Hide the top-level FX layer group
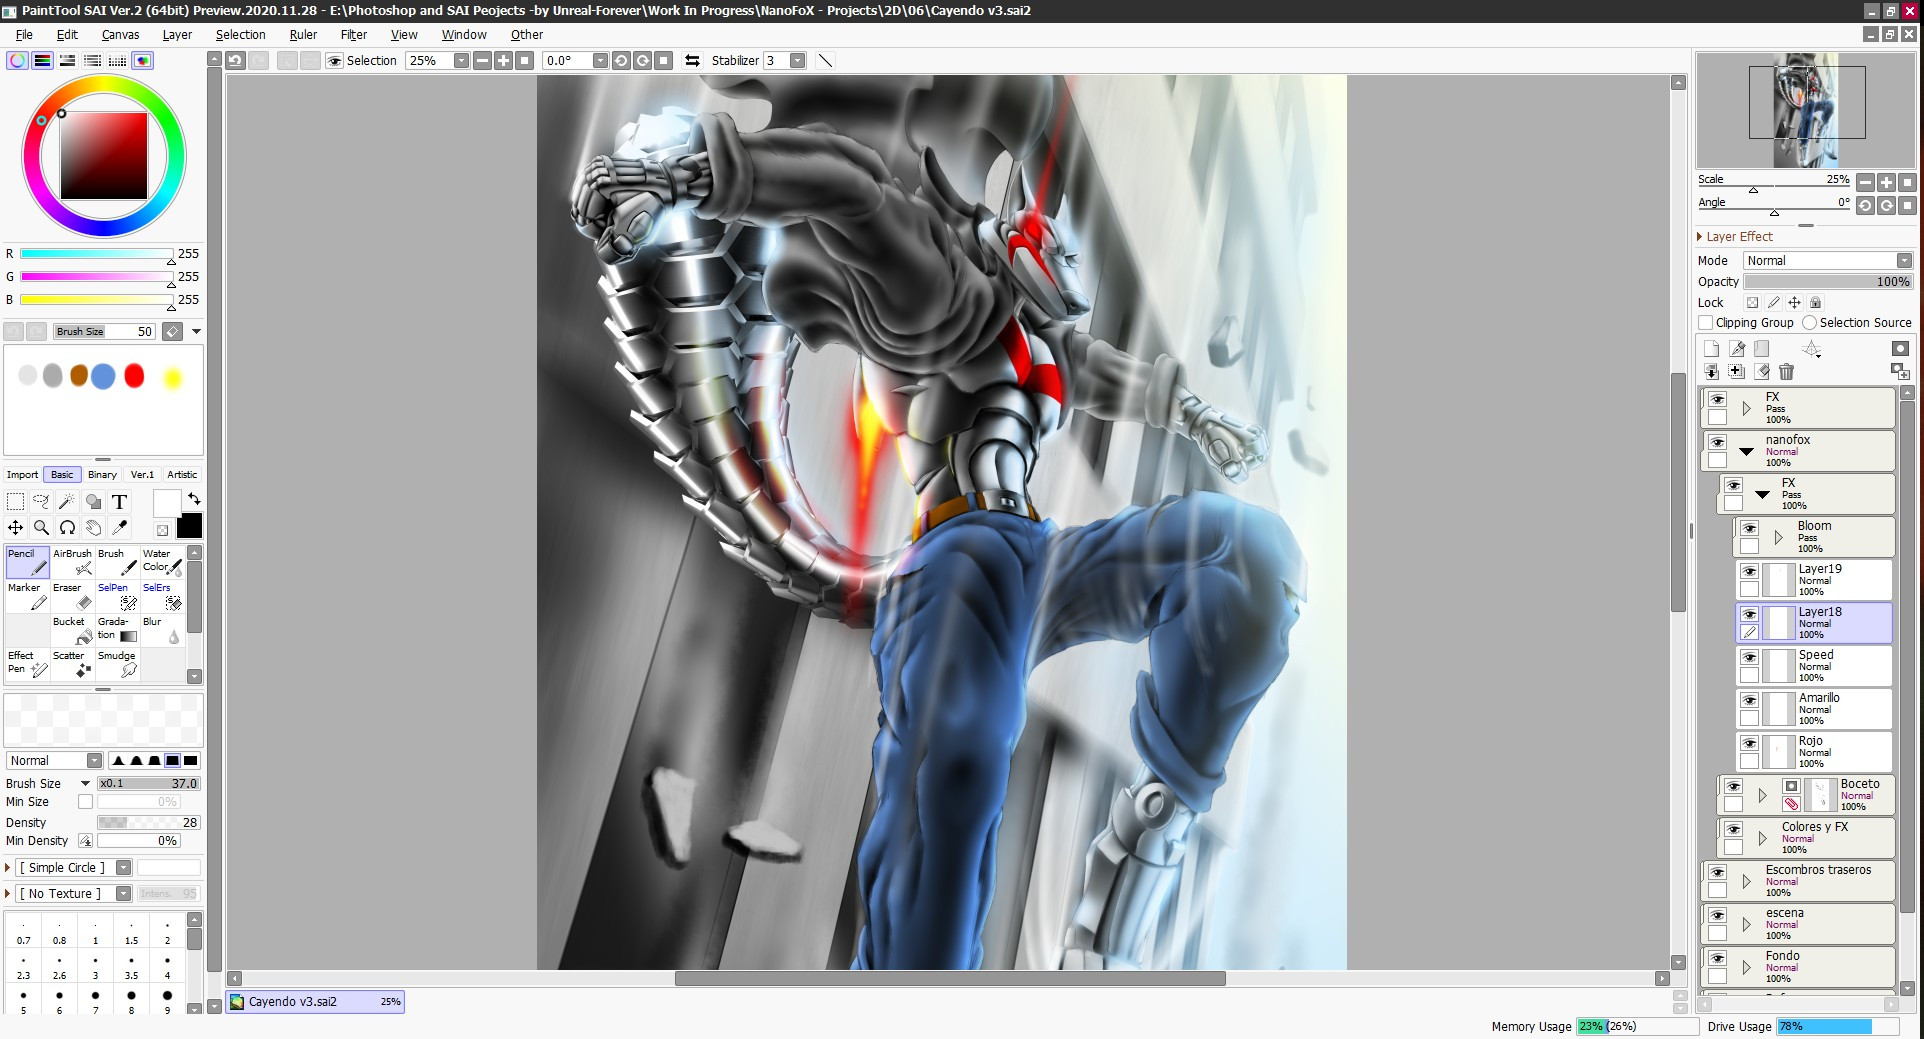 tap(1717, 399)
